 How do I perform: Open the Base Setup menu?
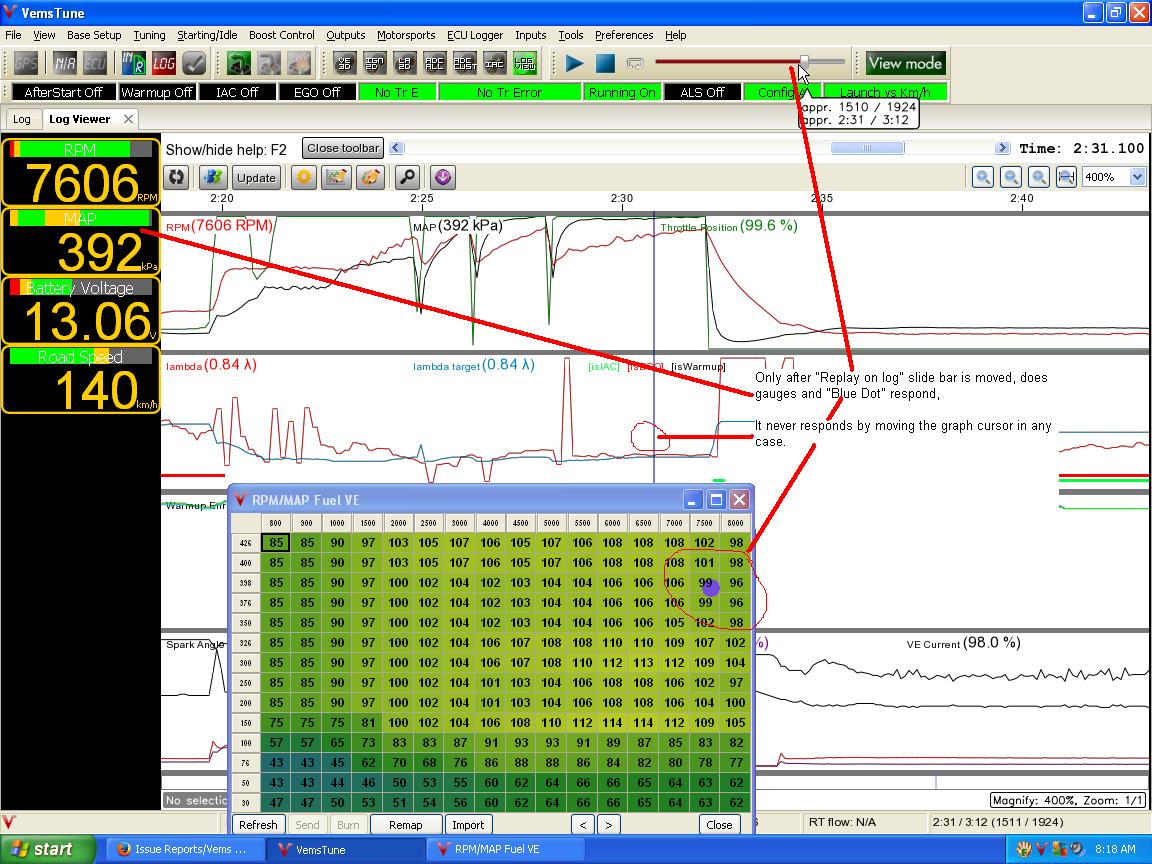pyautogui.click(x=94, y=35)
